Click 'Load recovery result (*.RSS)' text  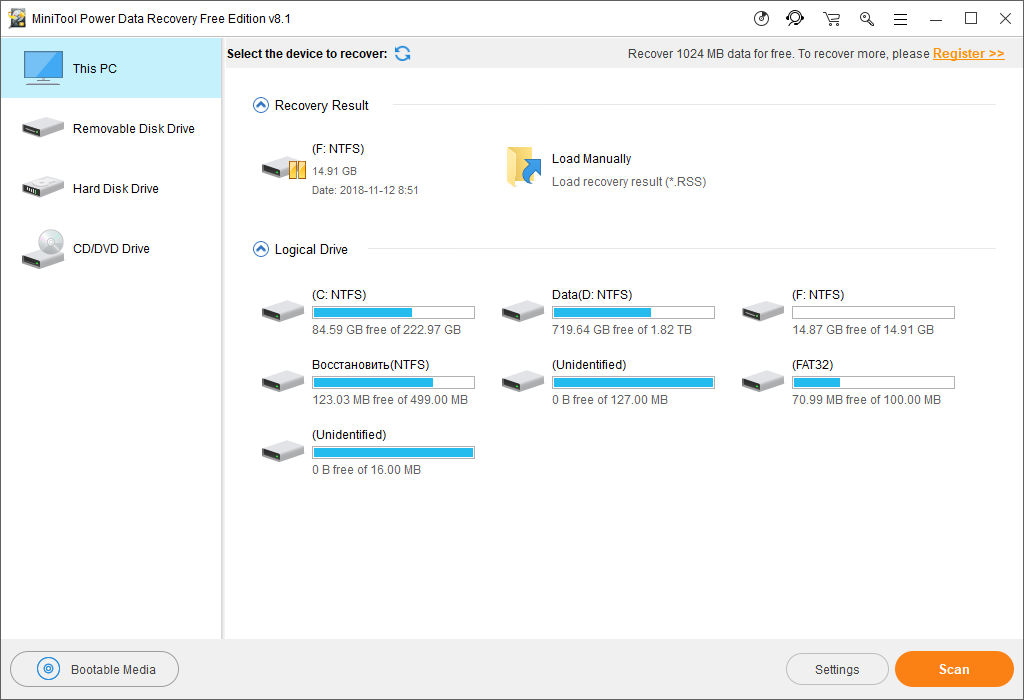[629, 182]
